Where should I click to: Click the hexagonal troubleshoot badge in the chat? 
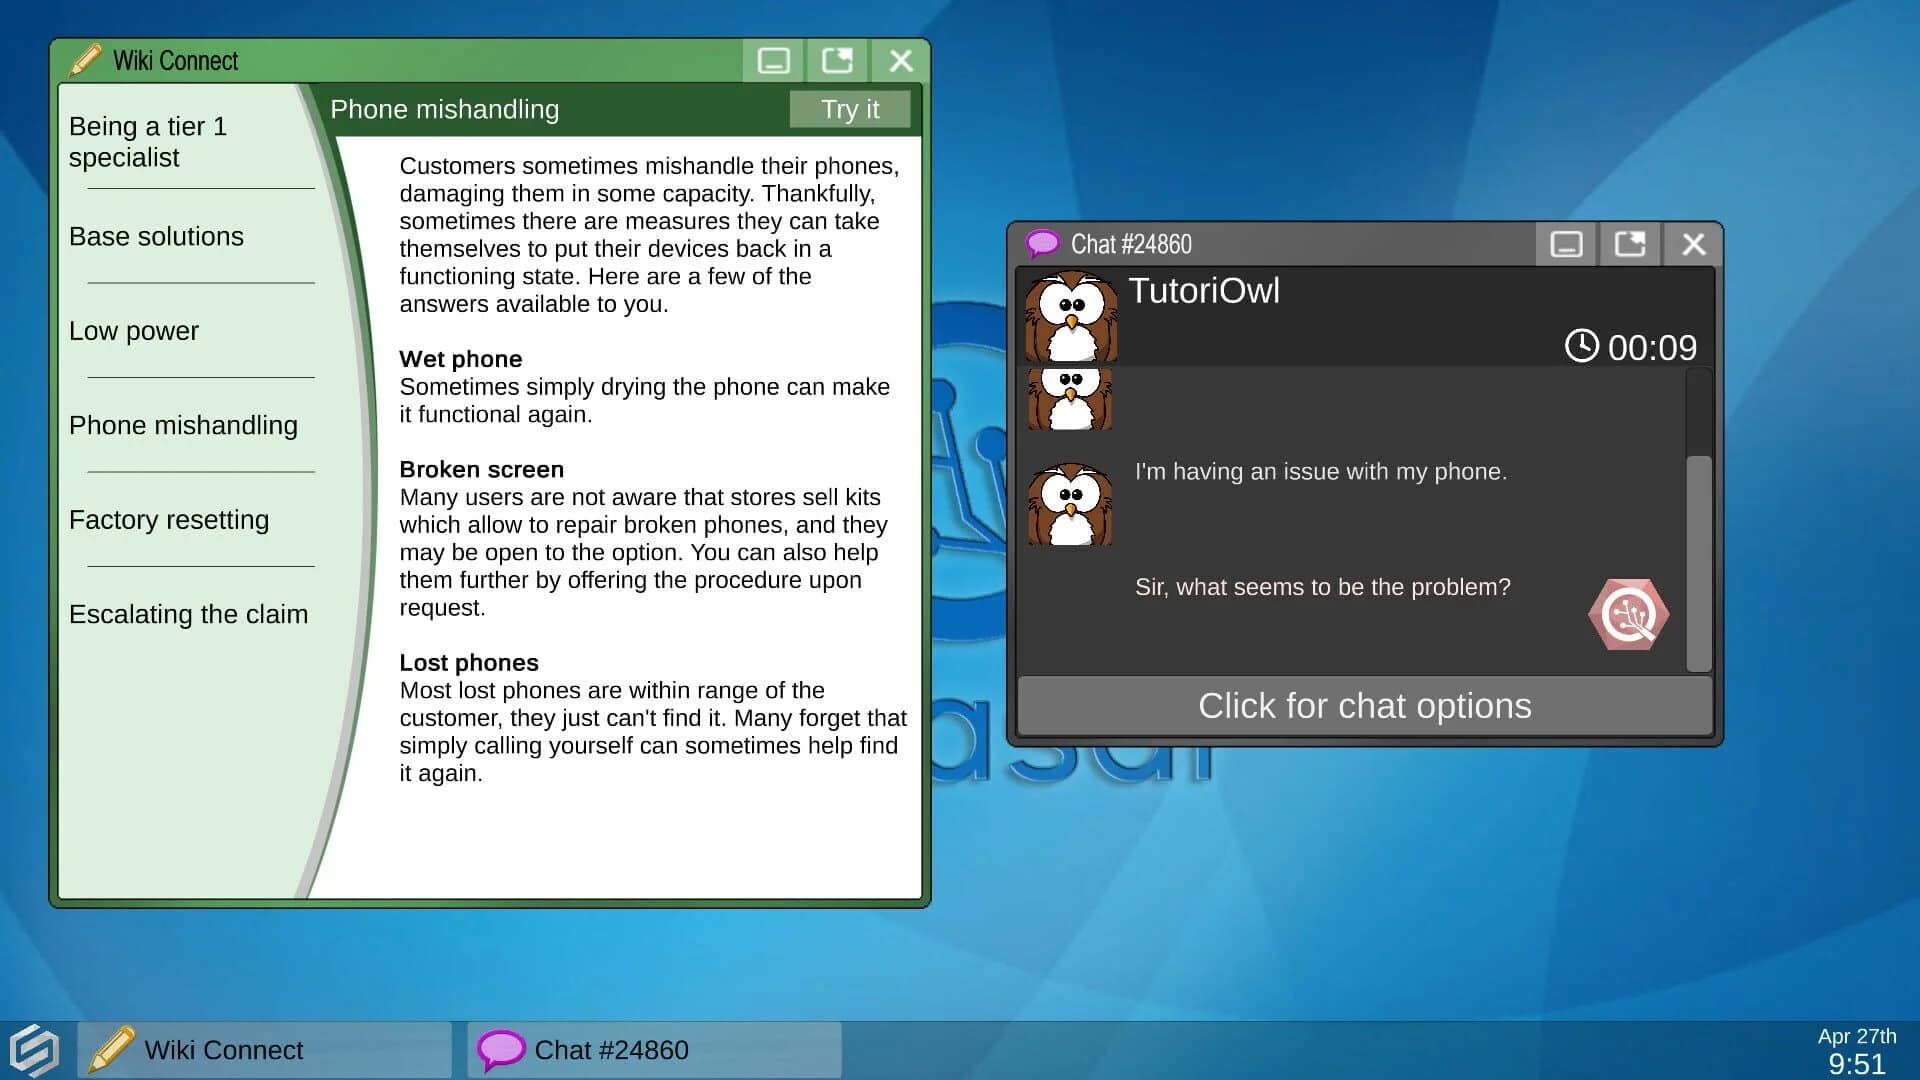point(1628,614)
